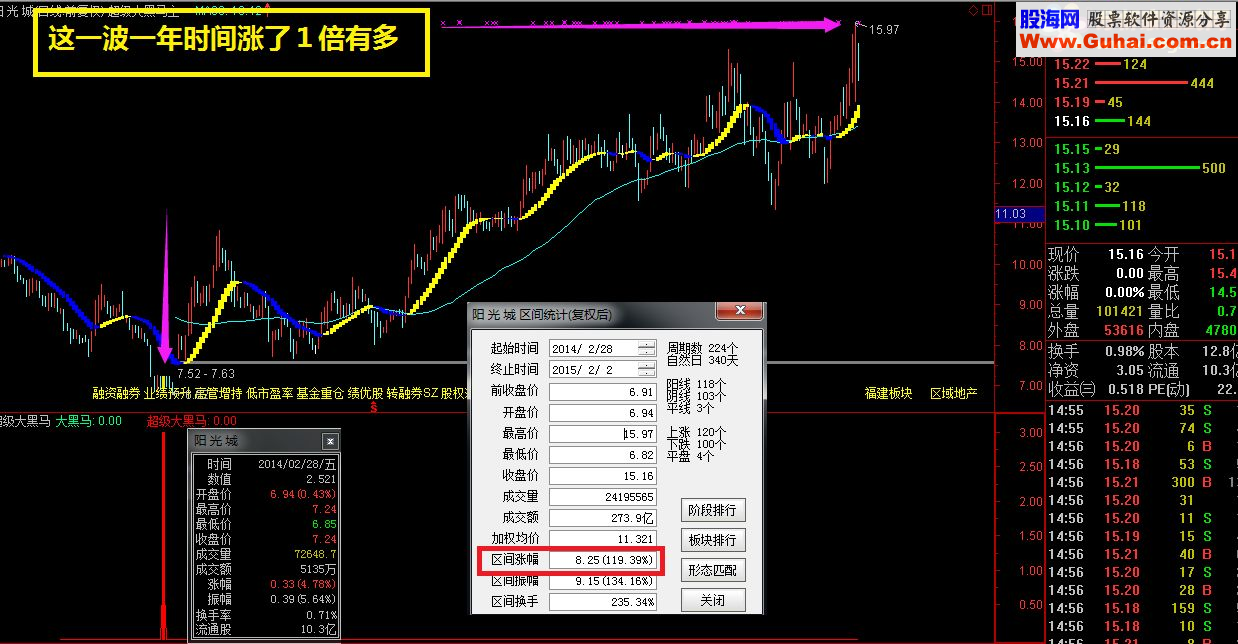This screenshot has width=1238, height=644.
Task: Click the red S marker under chart
Action: [374, 407]
